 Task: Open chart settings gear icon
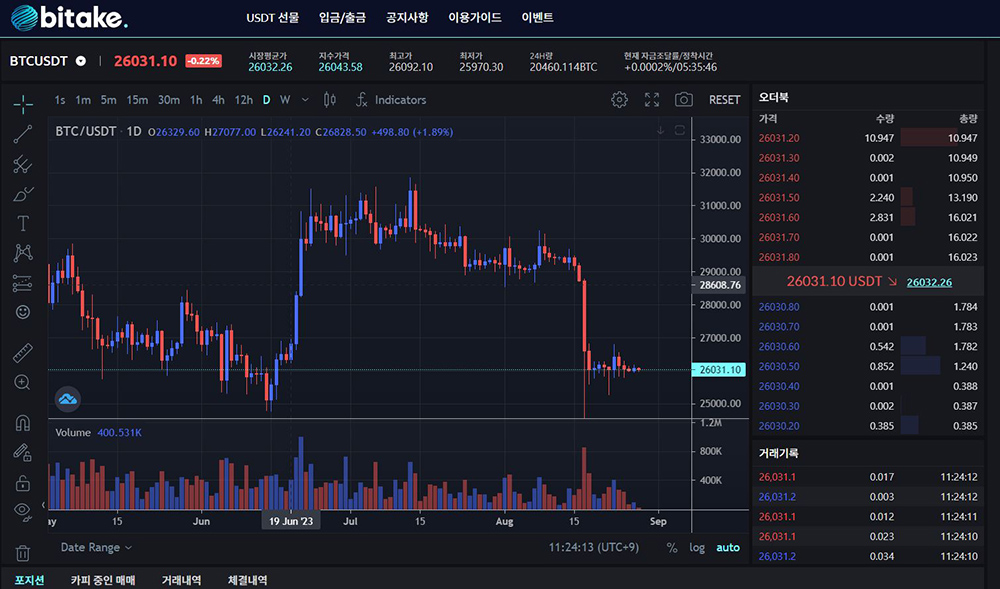(619, 100)
